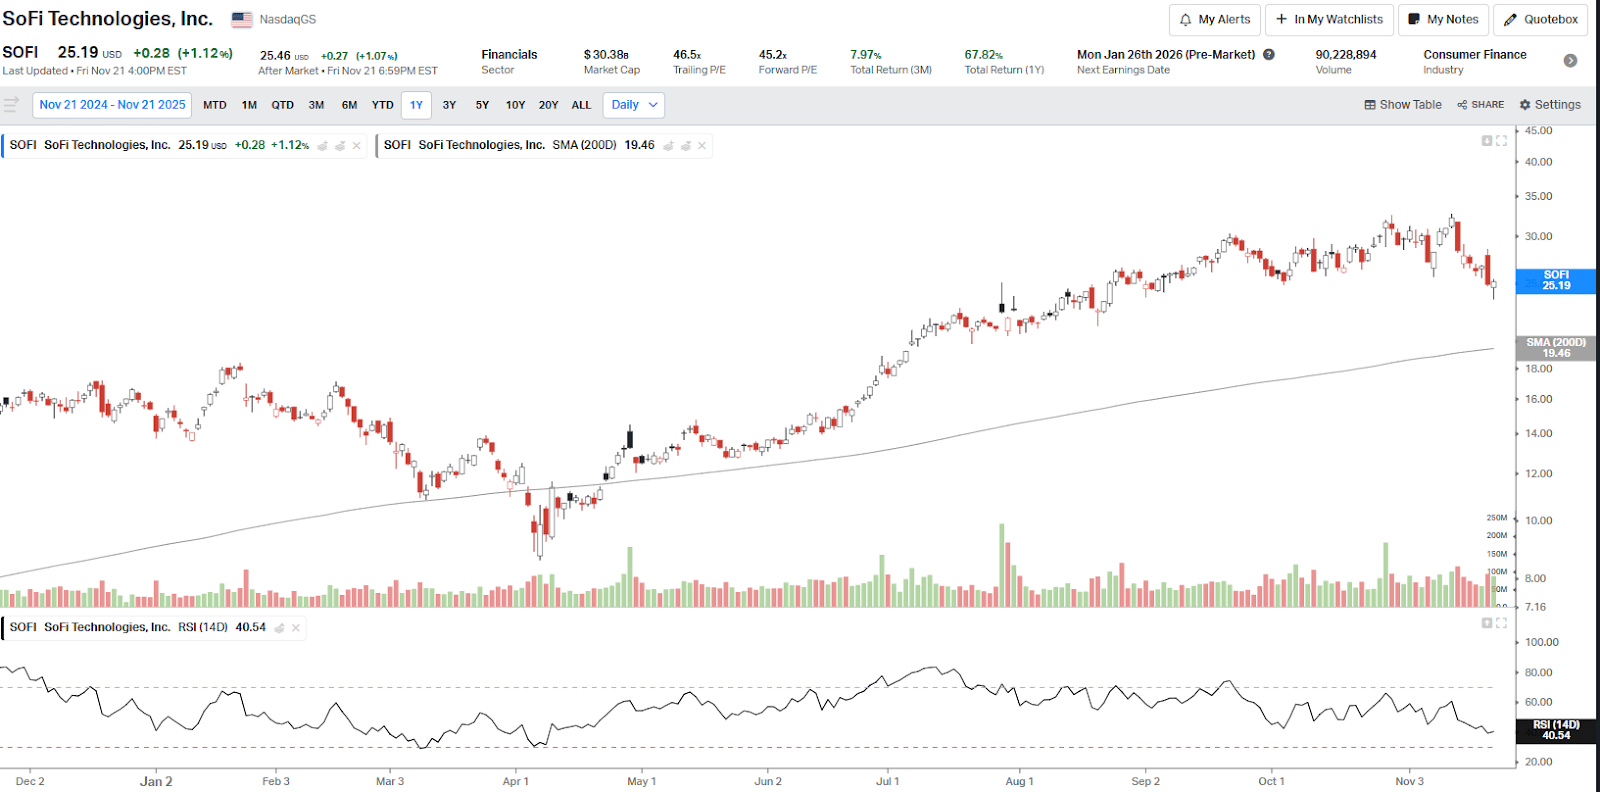Screen dimensions: 1600x792
Task: Click the SOFI 25.19 price axis label
Action: (x=1557, y=281)
